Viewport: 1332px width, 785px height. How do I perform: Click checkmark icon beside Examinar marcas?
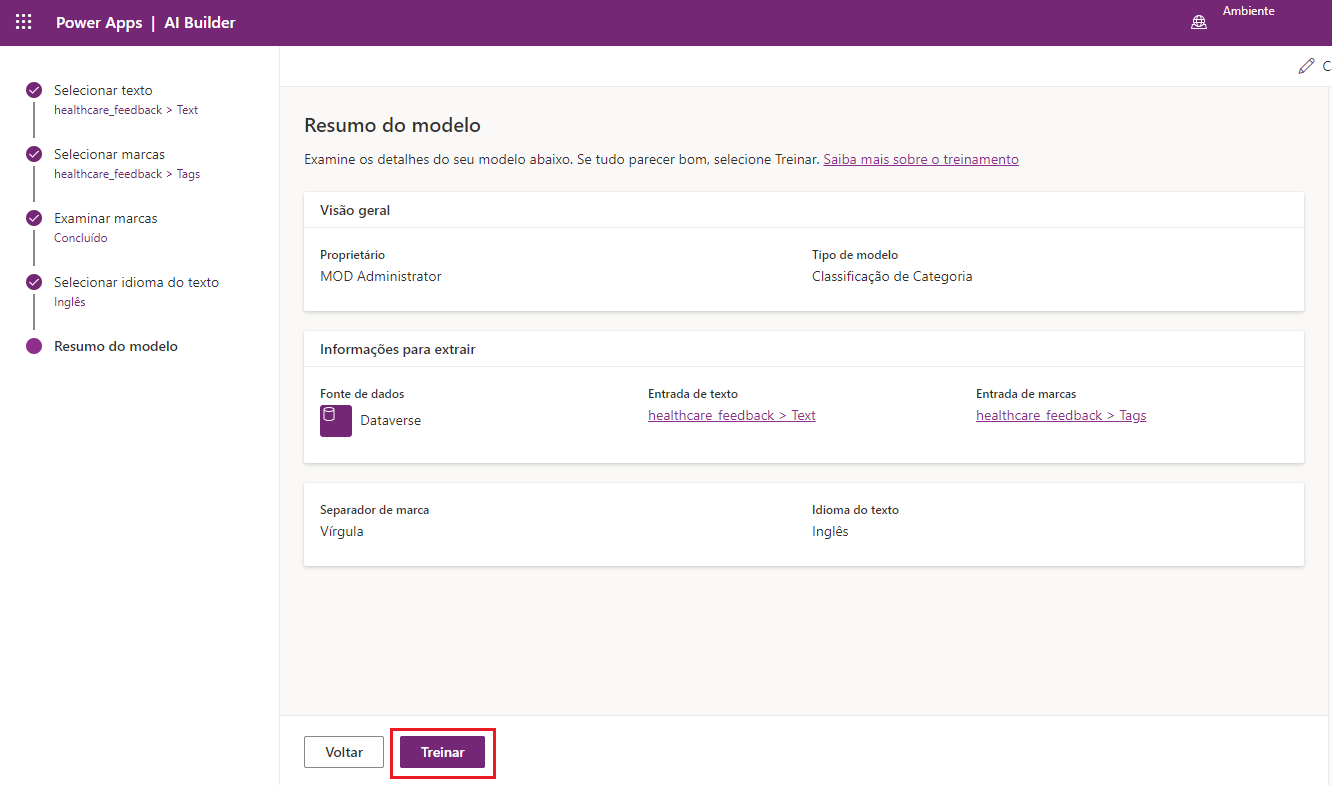coord(34,218)
